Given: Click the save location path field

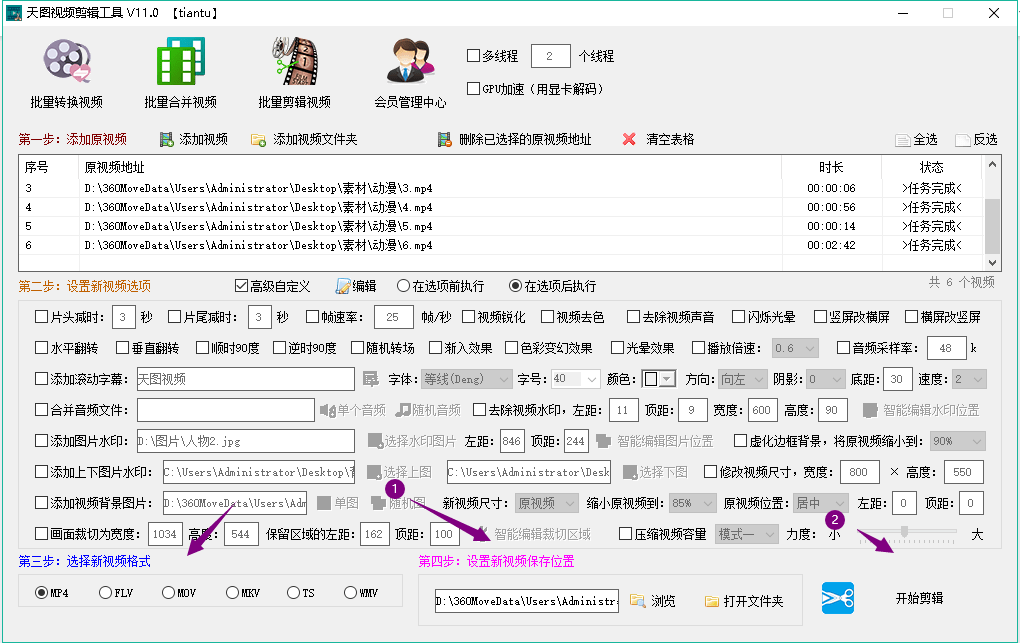Looking at the screenshot, I should 527,601.
